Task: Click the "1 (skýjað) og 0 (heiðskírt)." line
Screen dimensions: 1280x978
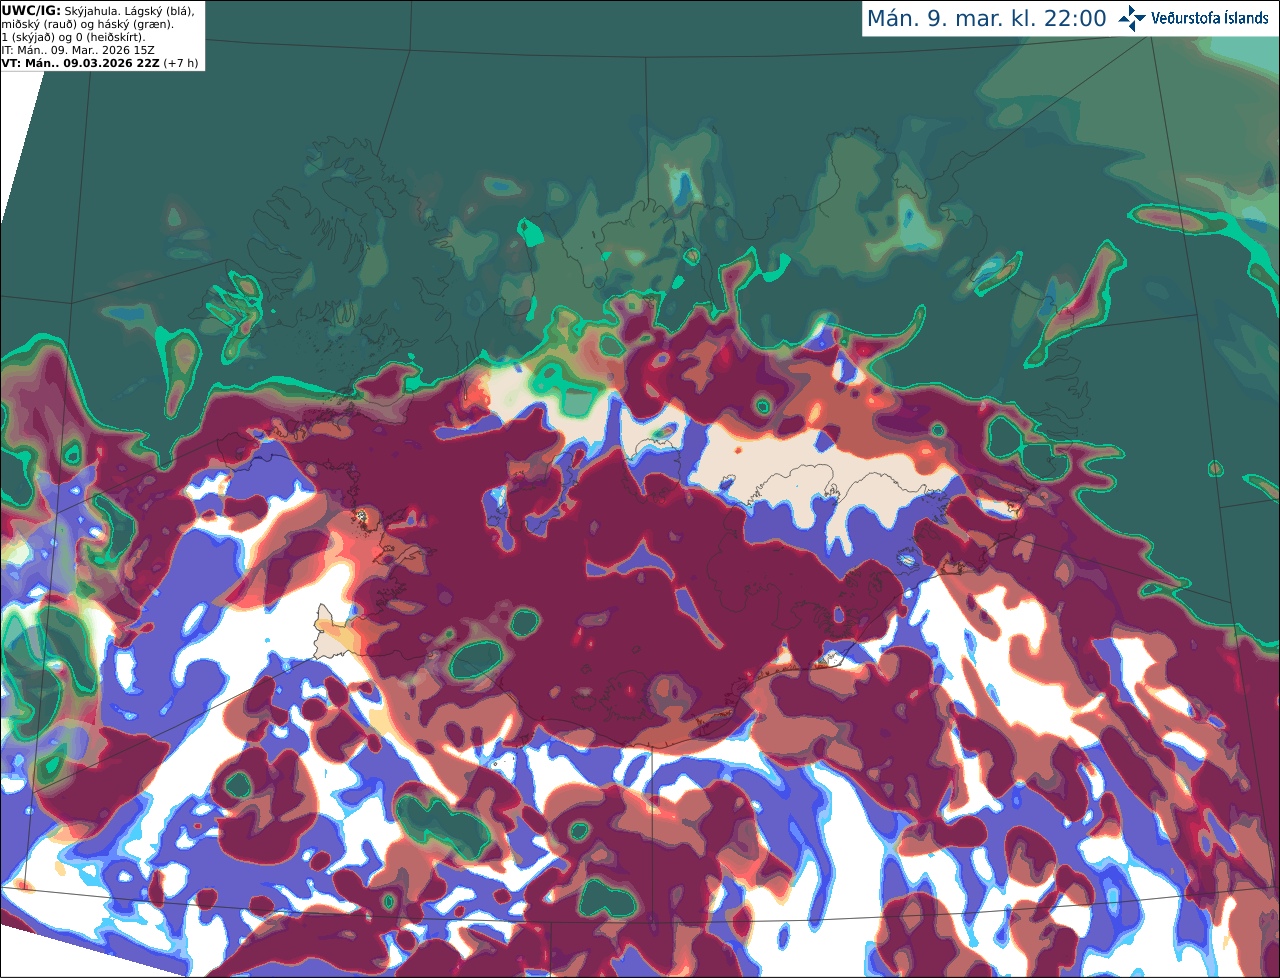Action: tap(74, 37)
